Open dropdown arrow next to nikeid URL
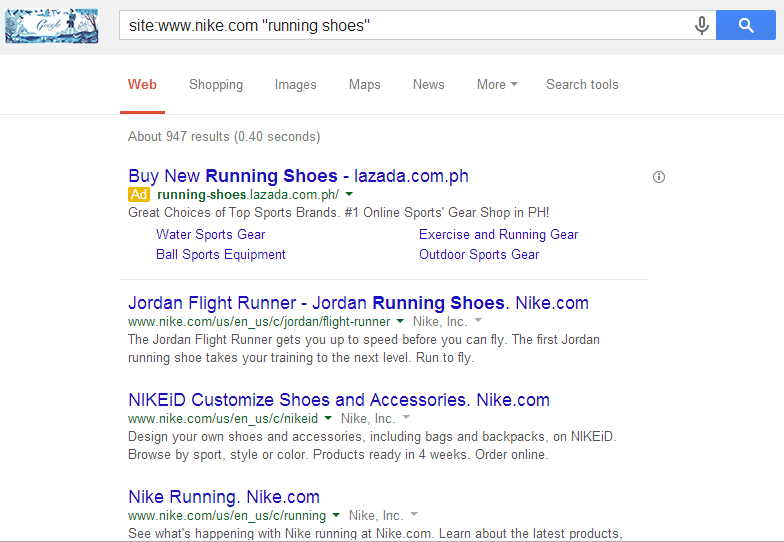 click(x=328, y=418)
